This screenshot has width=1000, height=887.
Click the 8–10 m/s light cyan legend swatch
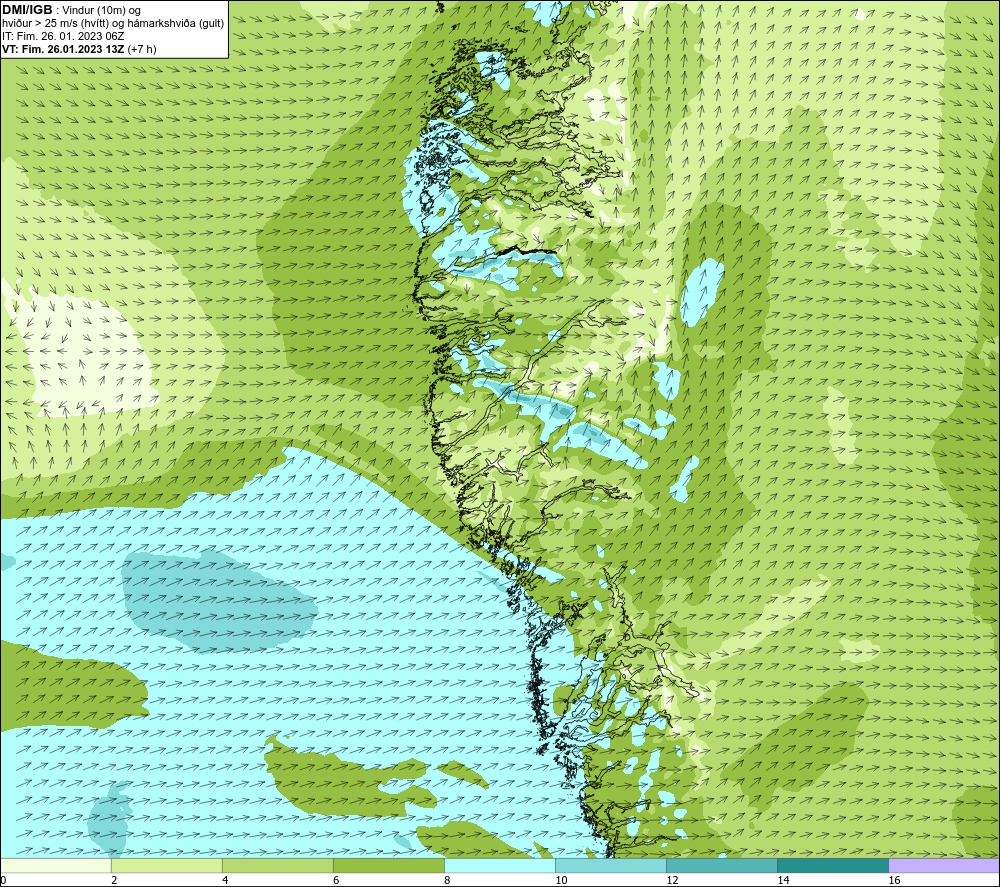click(499, 865)
